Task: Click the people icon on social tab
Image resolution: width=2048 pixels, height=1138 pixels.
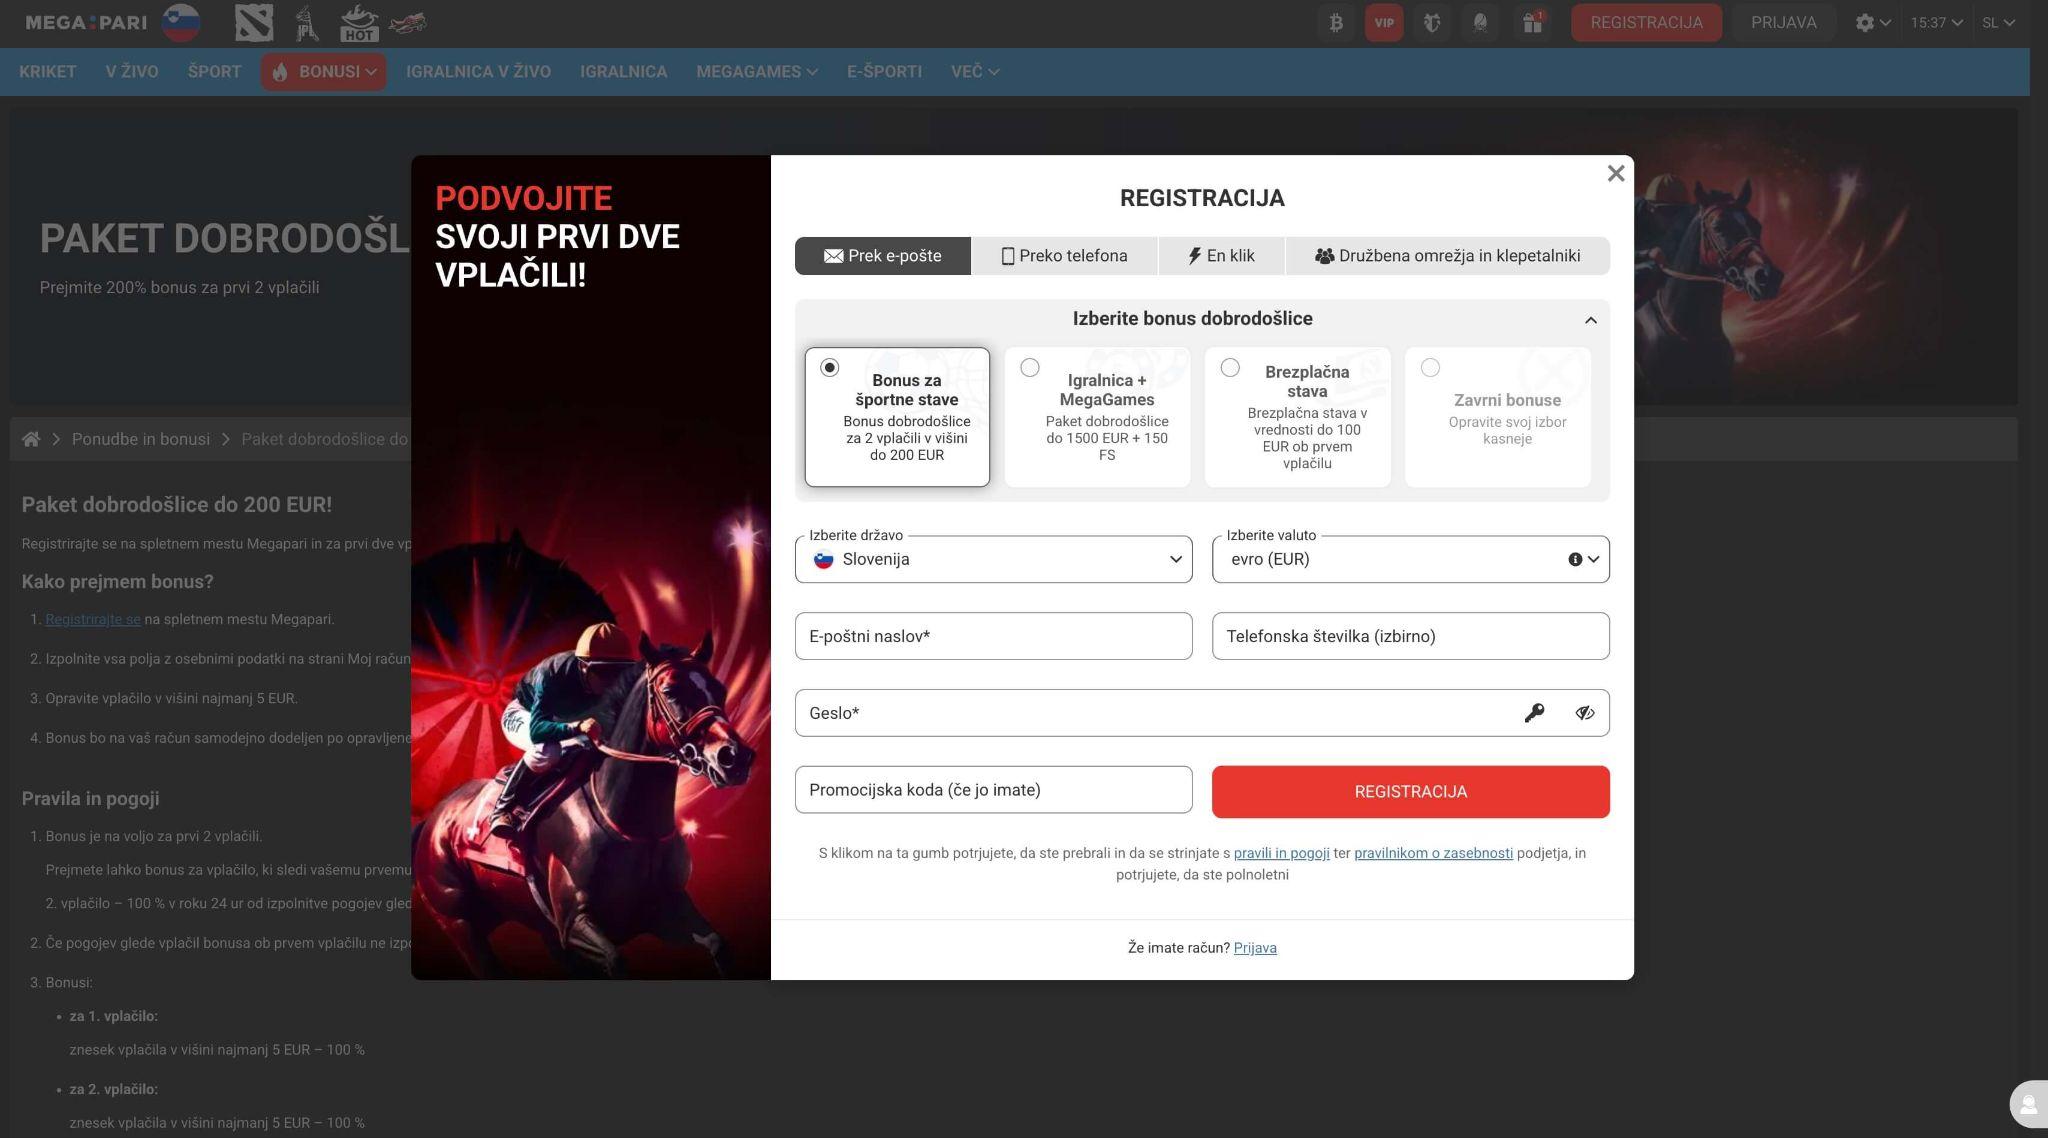Action: click(x=1324, y=256)
